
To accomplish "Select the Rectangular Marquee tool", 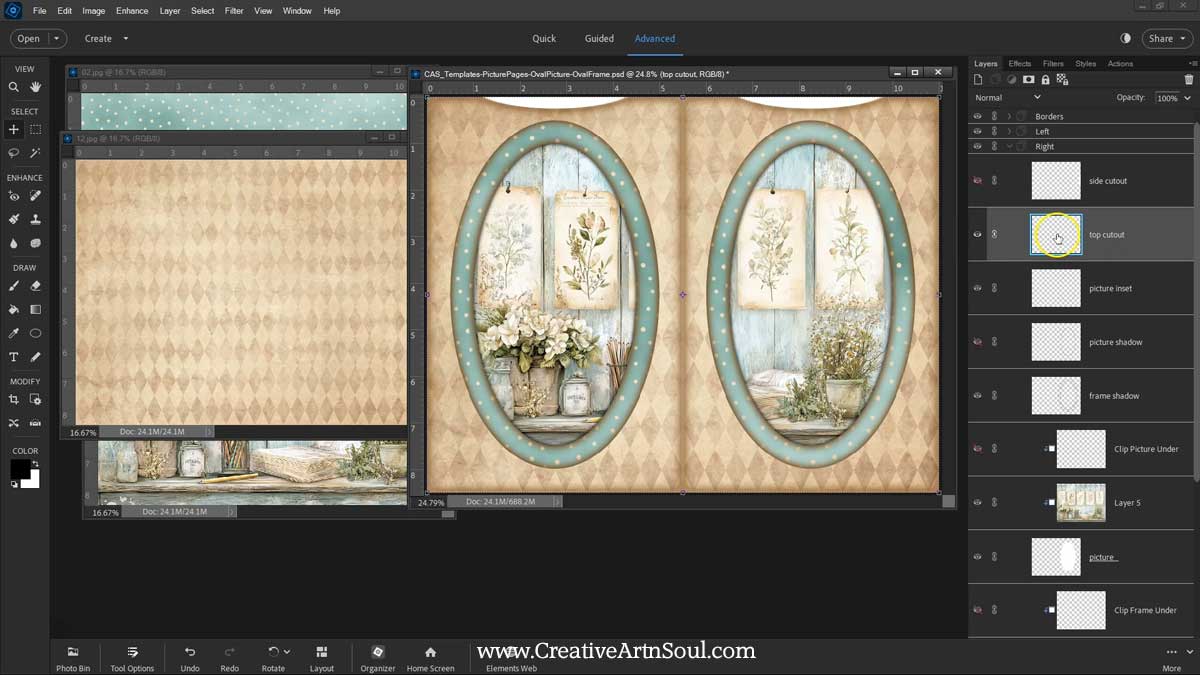I will (x=36, y=129).
